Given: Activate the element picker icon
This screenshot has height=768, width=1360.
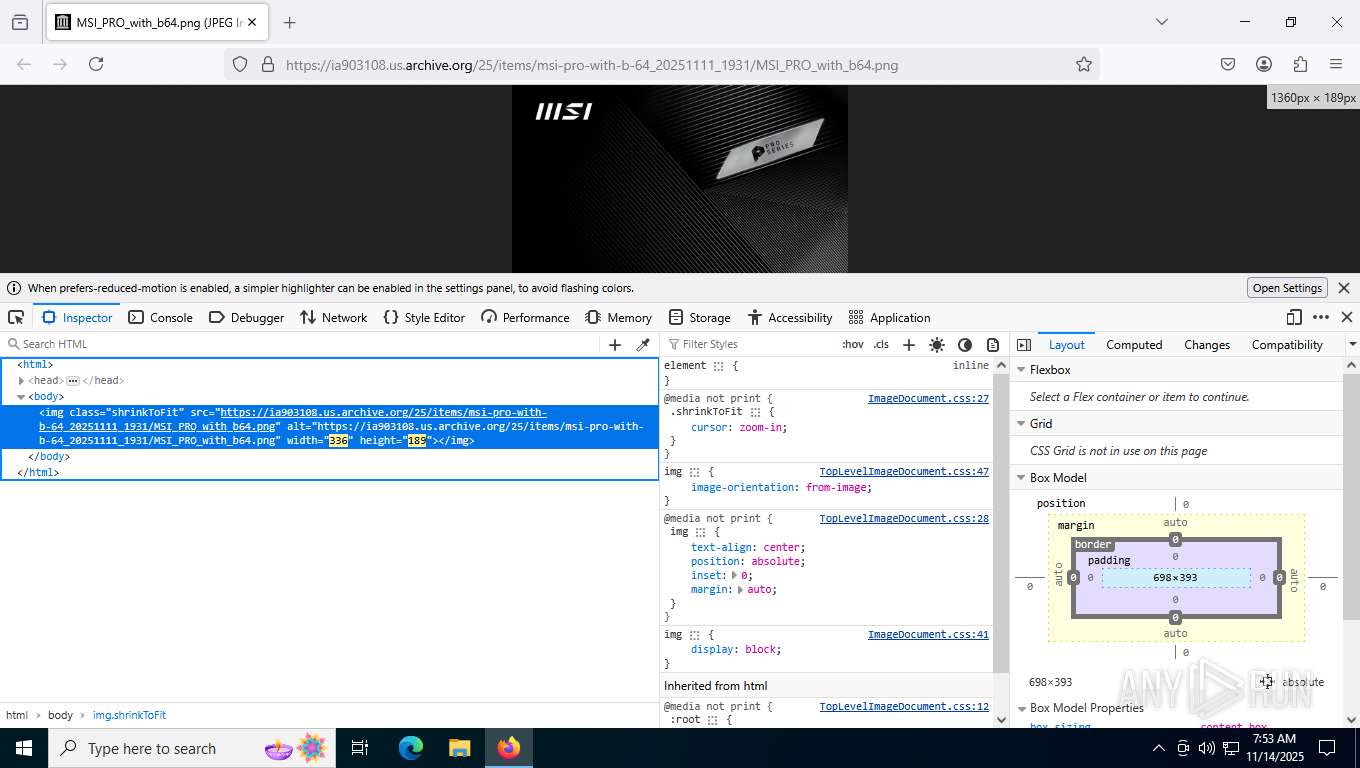Looking at the screenshot, I should coord(16,317).
